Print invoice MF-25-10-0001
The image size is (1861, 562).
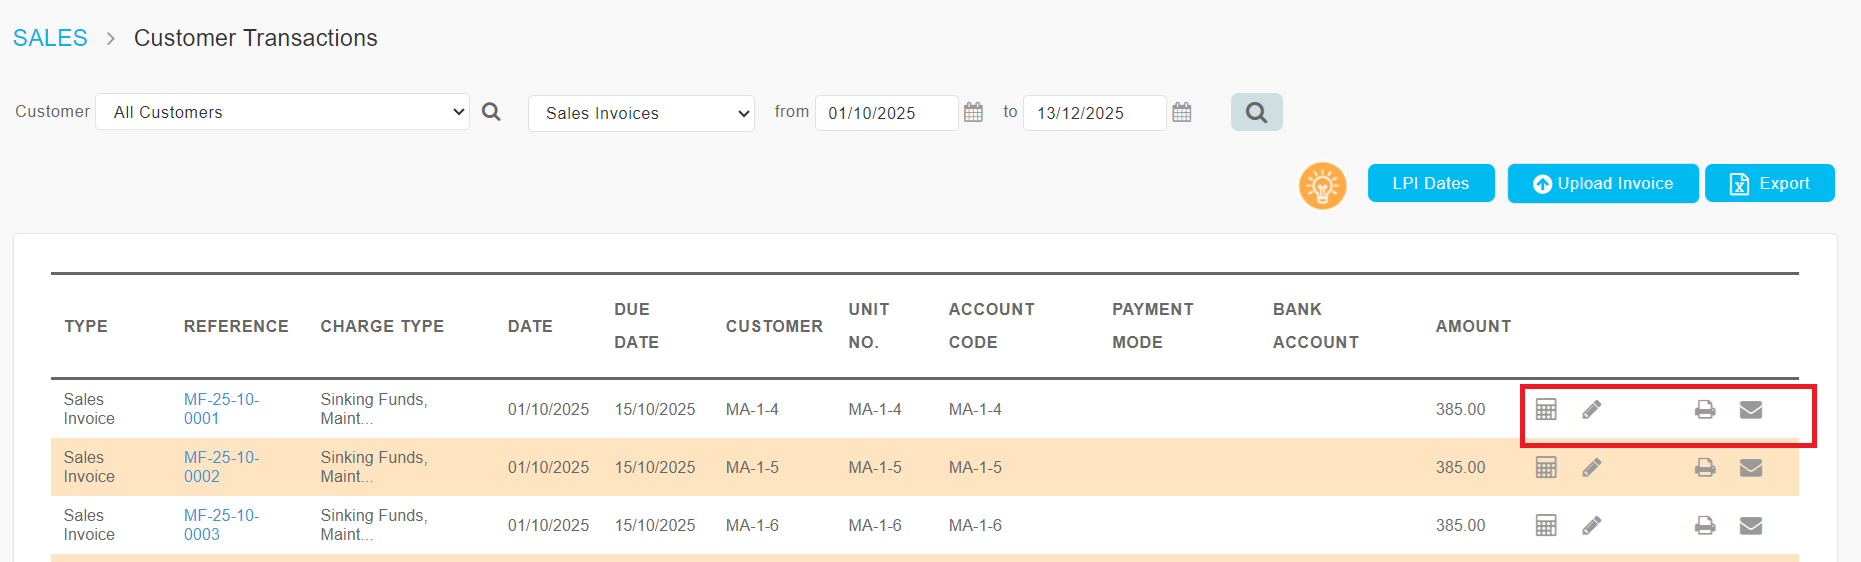click(x=1705, y=410)
